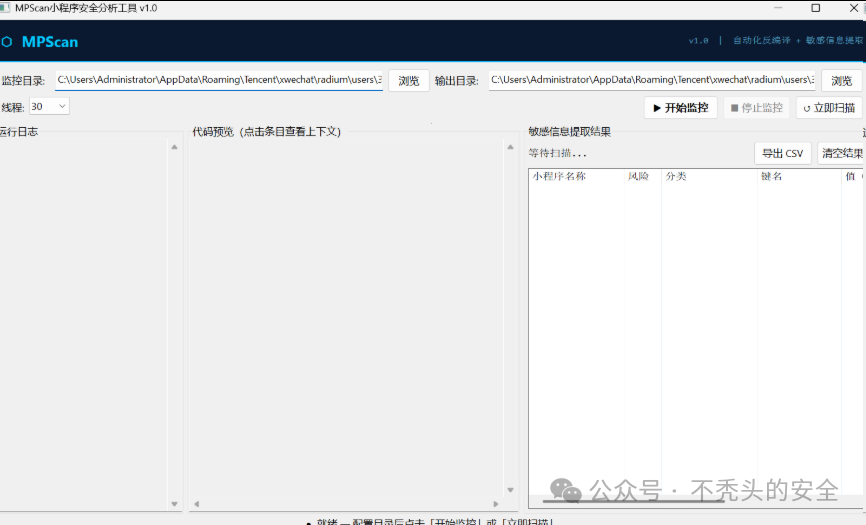
Task: Export results with 导出 CSV button
Action: click(x=782, y=153)
